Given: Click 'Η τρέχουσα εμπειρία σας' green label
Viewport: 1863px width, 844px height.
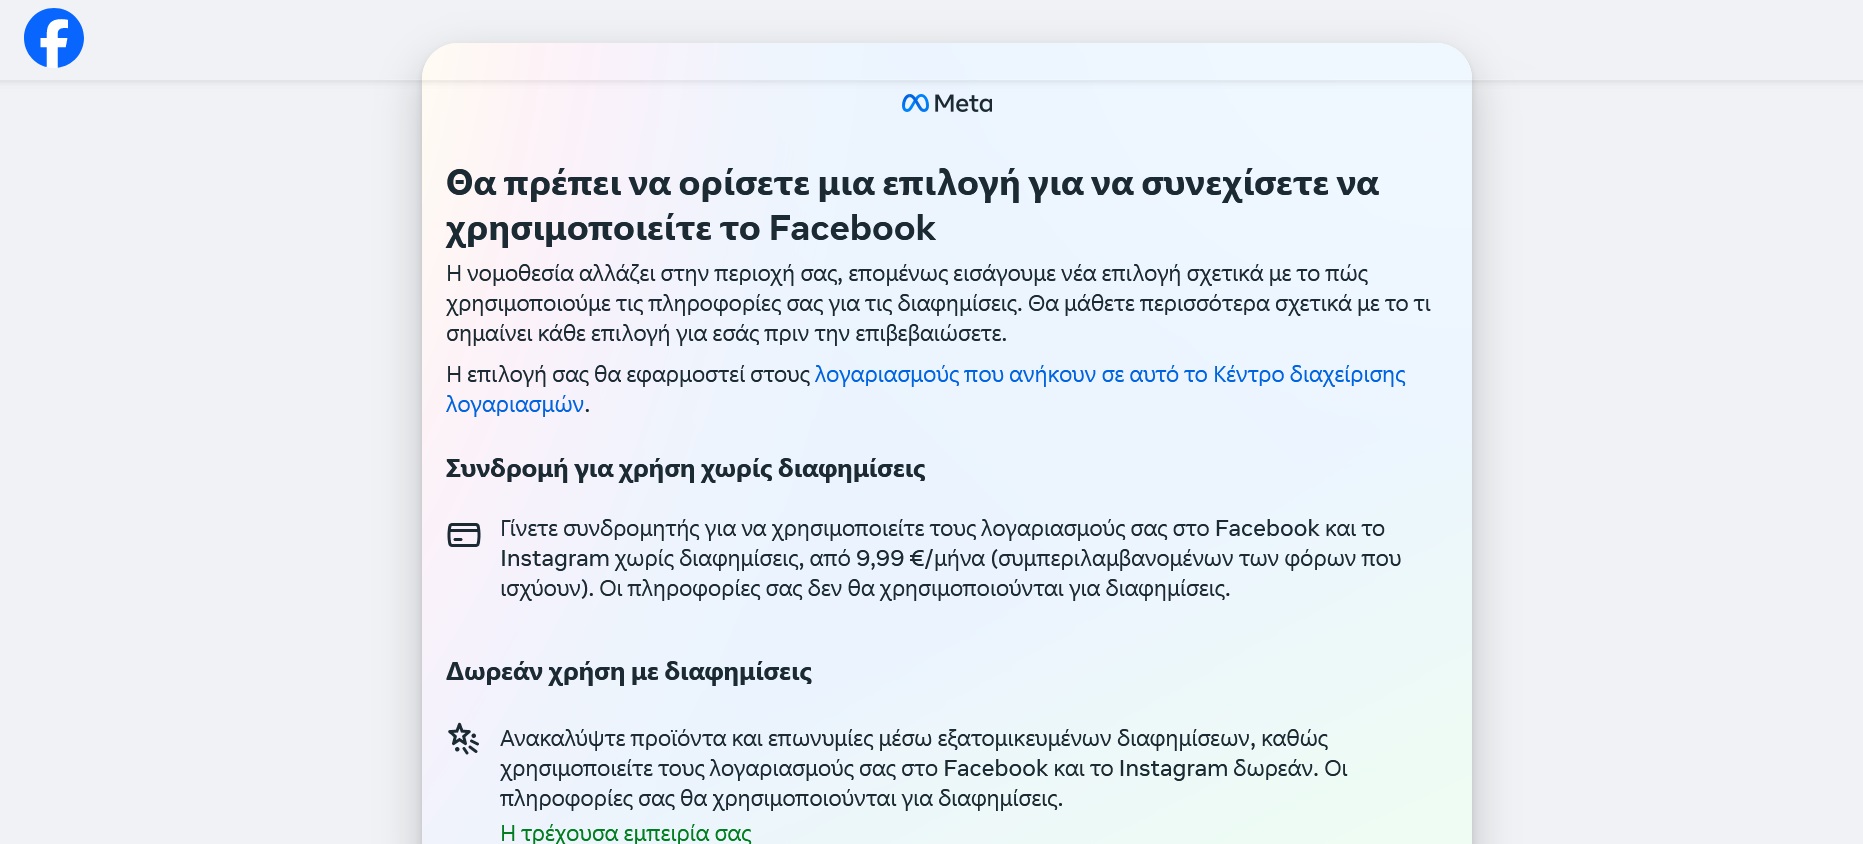Looking at the screenshot, I should [625, 833].
